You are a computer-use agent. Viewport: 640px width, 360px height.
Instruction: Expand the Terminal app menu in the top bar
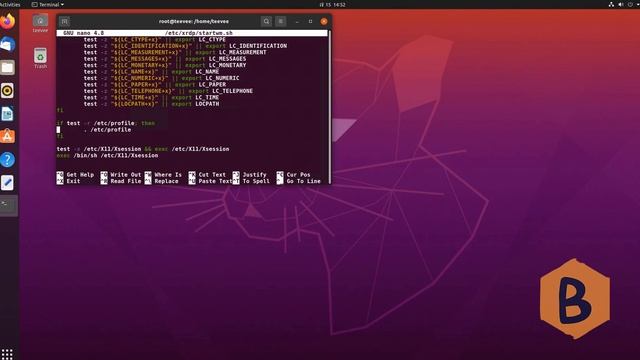click(x=48, y=4)
